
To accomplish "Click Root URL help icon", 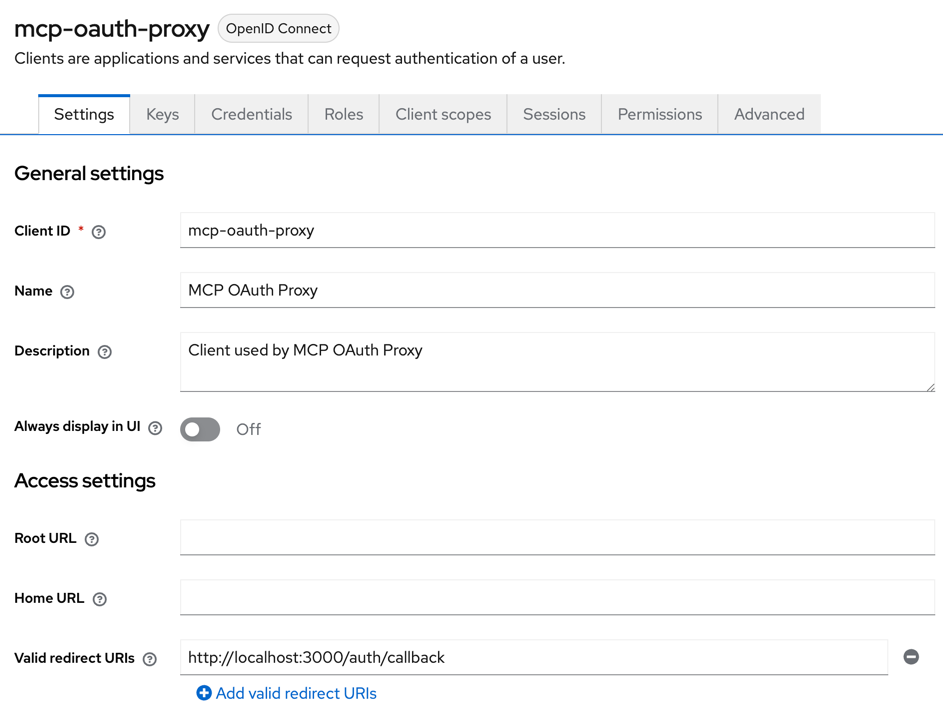I will point(92,539).
